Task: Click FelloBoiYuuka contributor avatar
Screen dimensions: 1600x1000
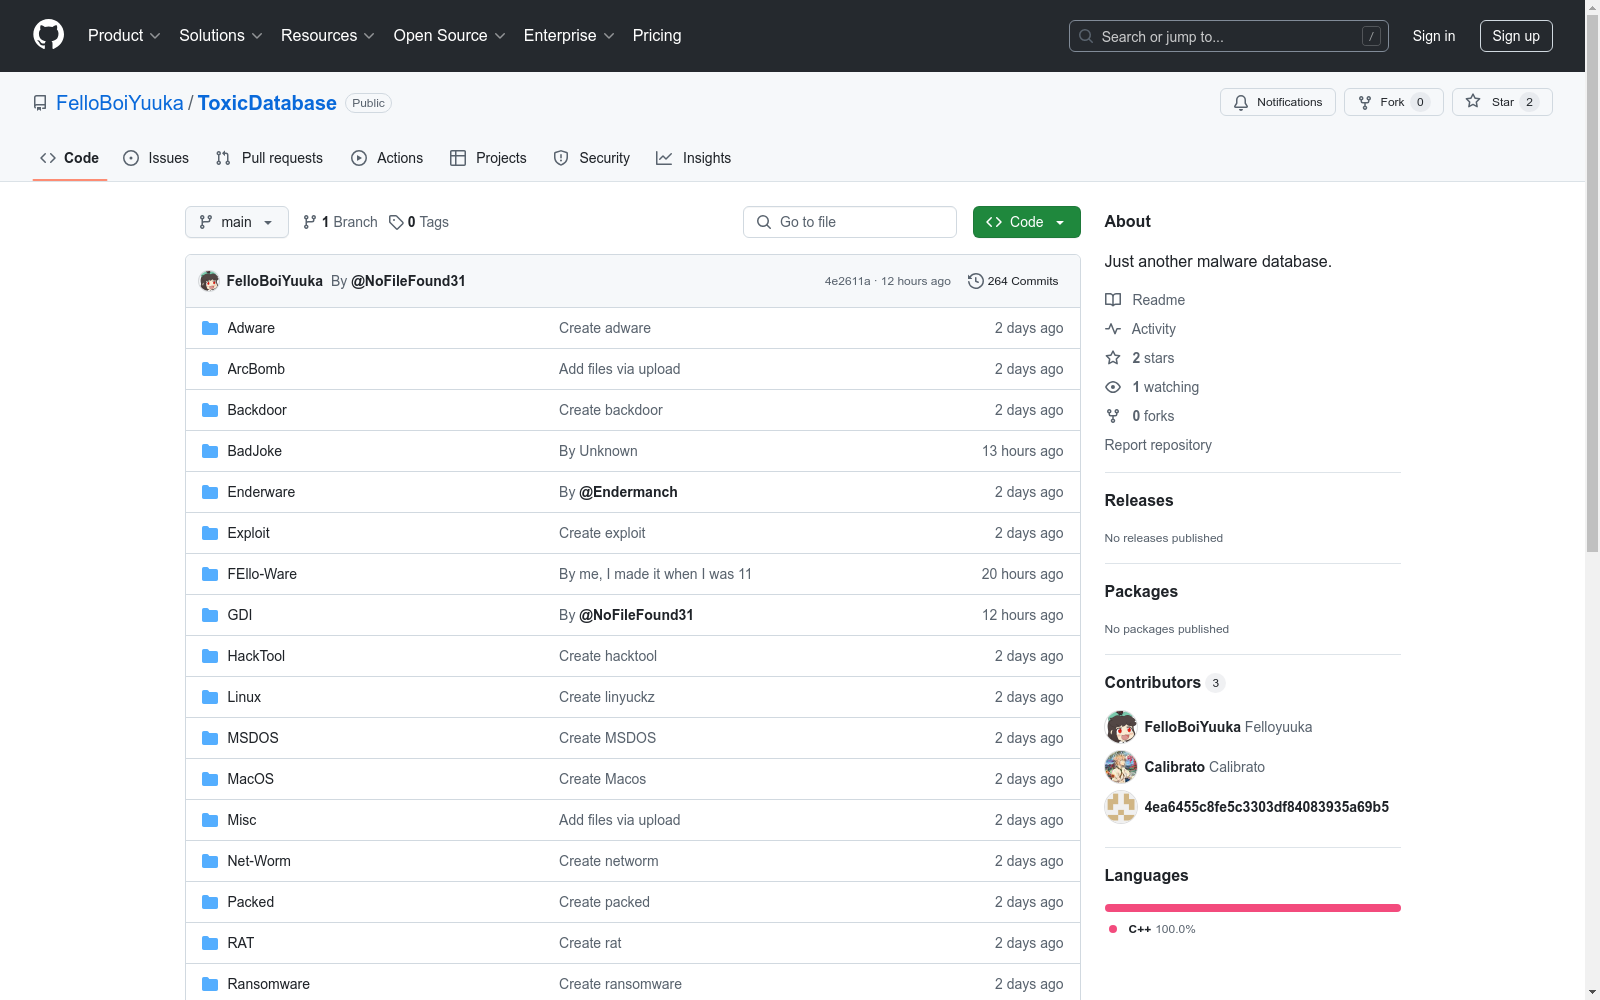Action: (x=1121, y=727)
